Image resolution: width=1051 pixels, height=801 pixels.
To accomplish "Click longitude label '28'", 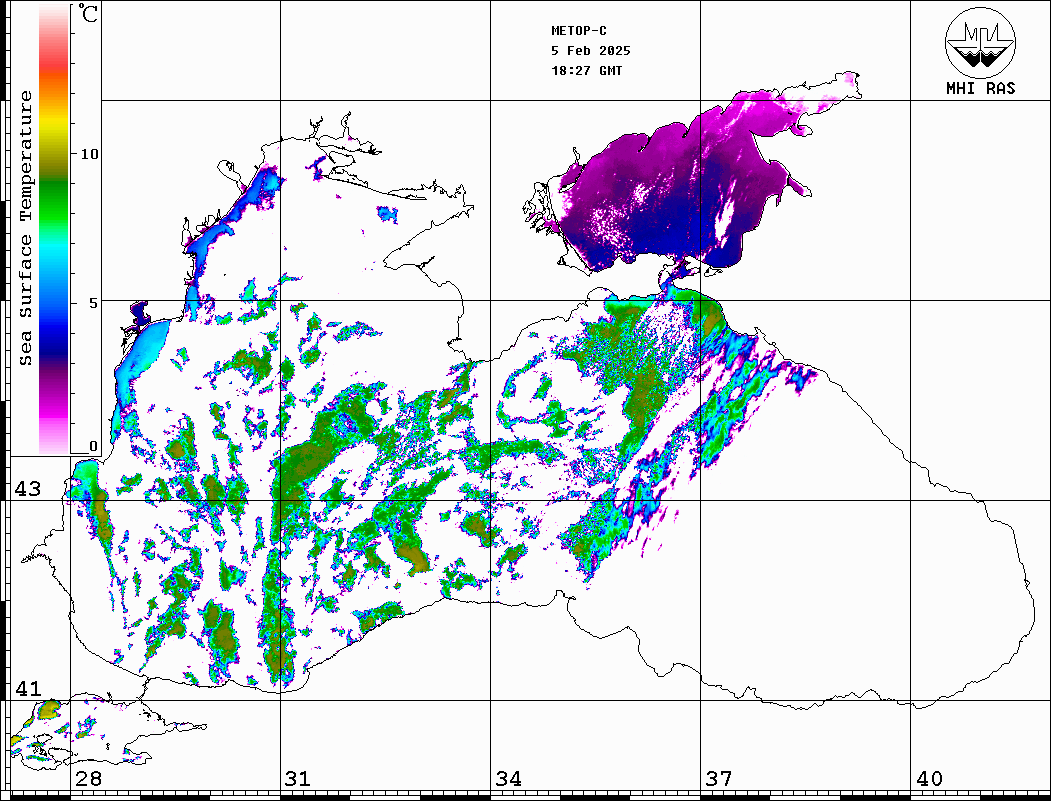I will [x=88, y=779].
